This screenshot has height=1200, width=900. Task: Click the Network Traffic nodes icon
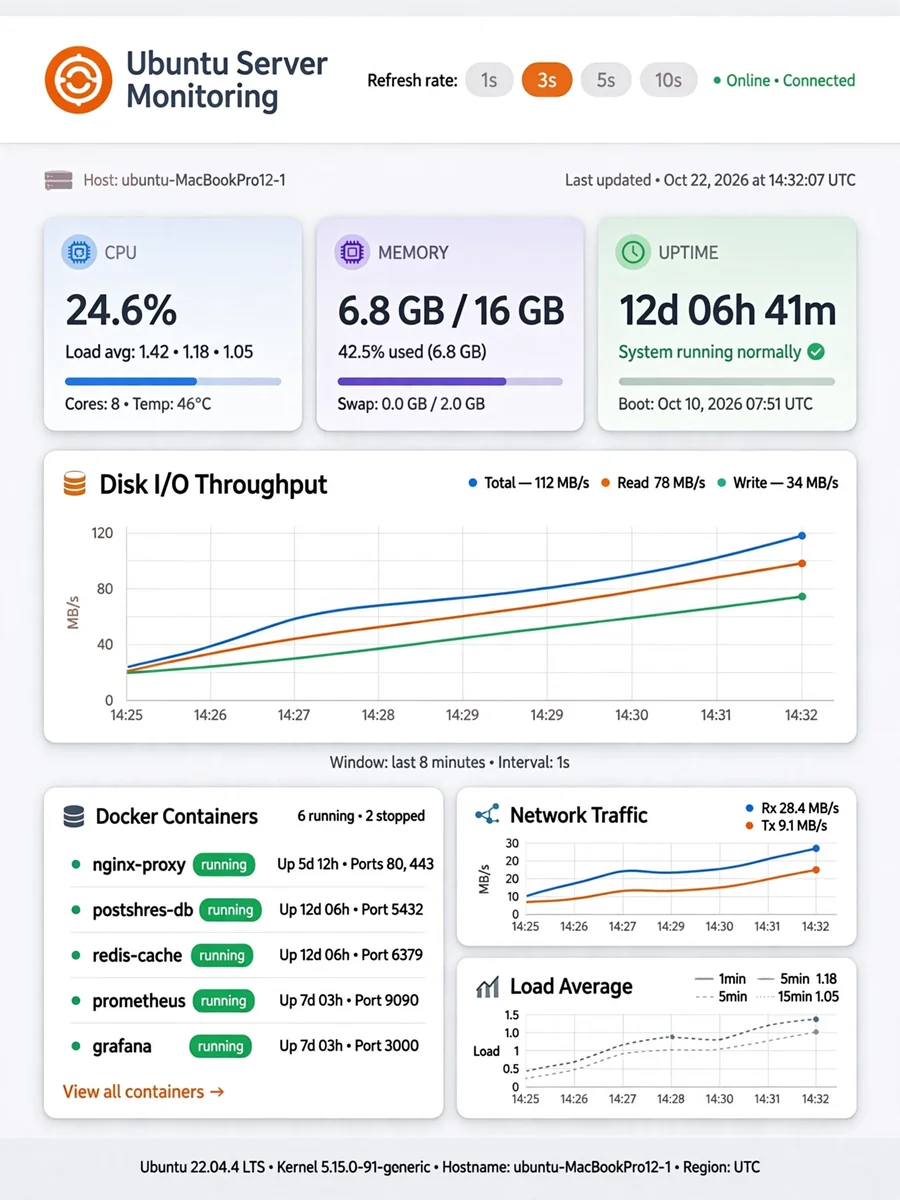[487, 815]
